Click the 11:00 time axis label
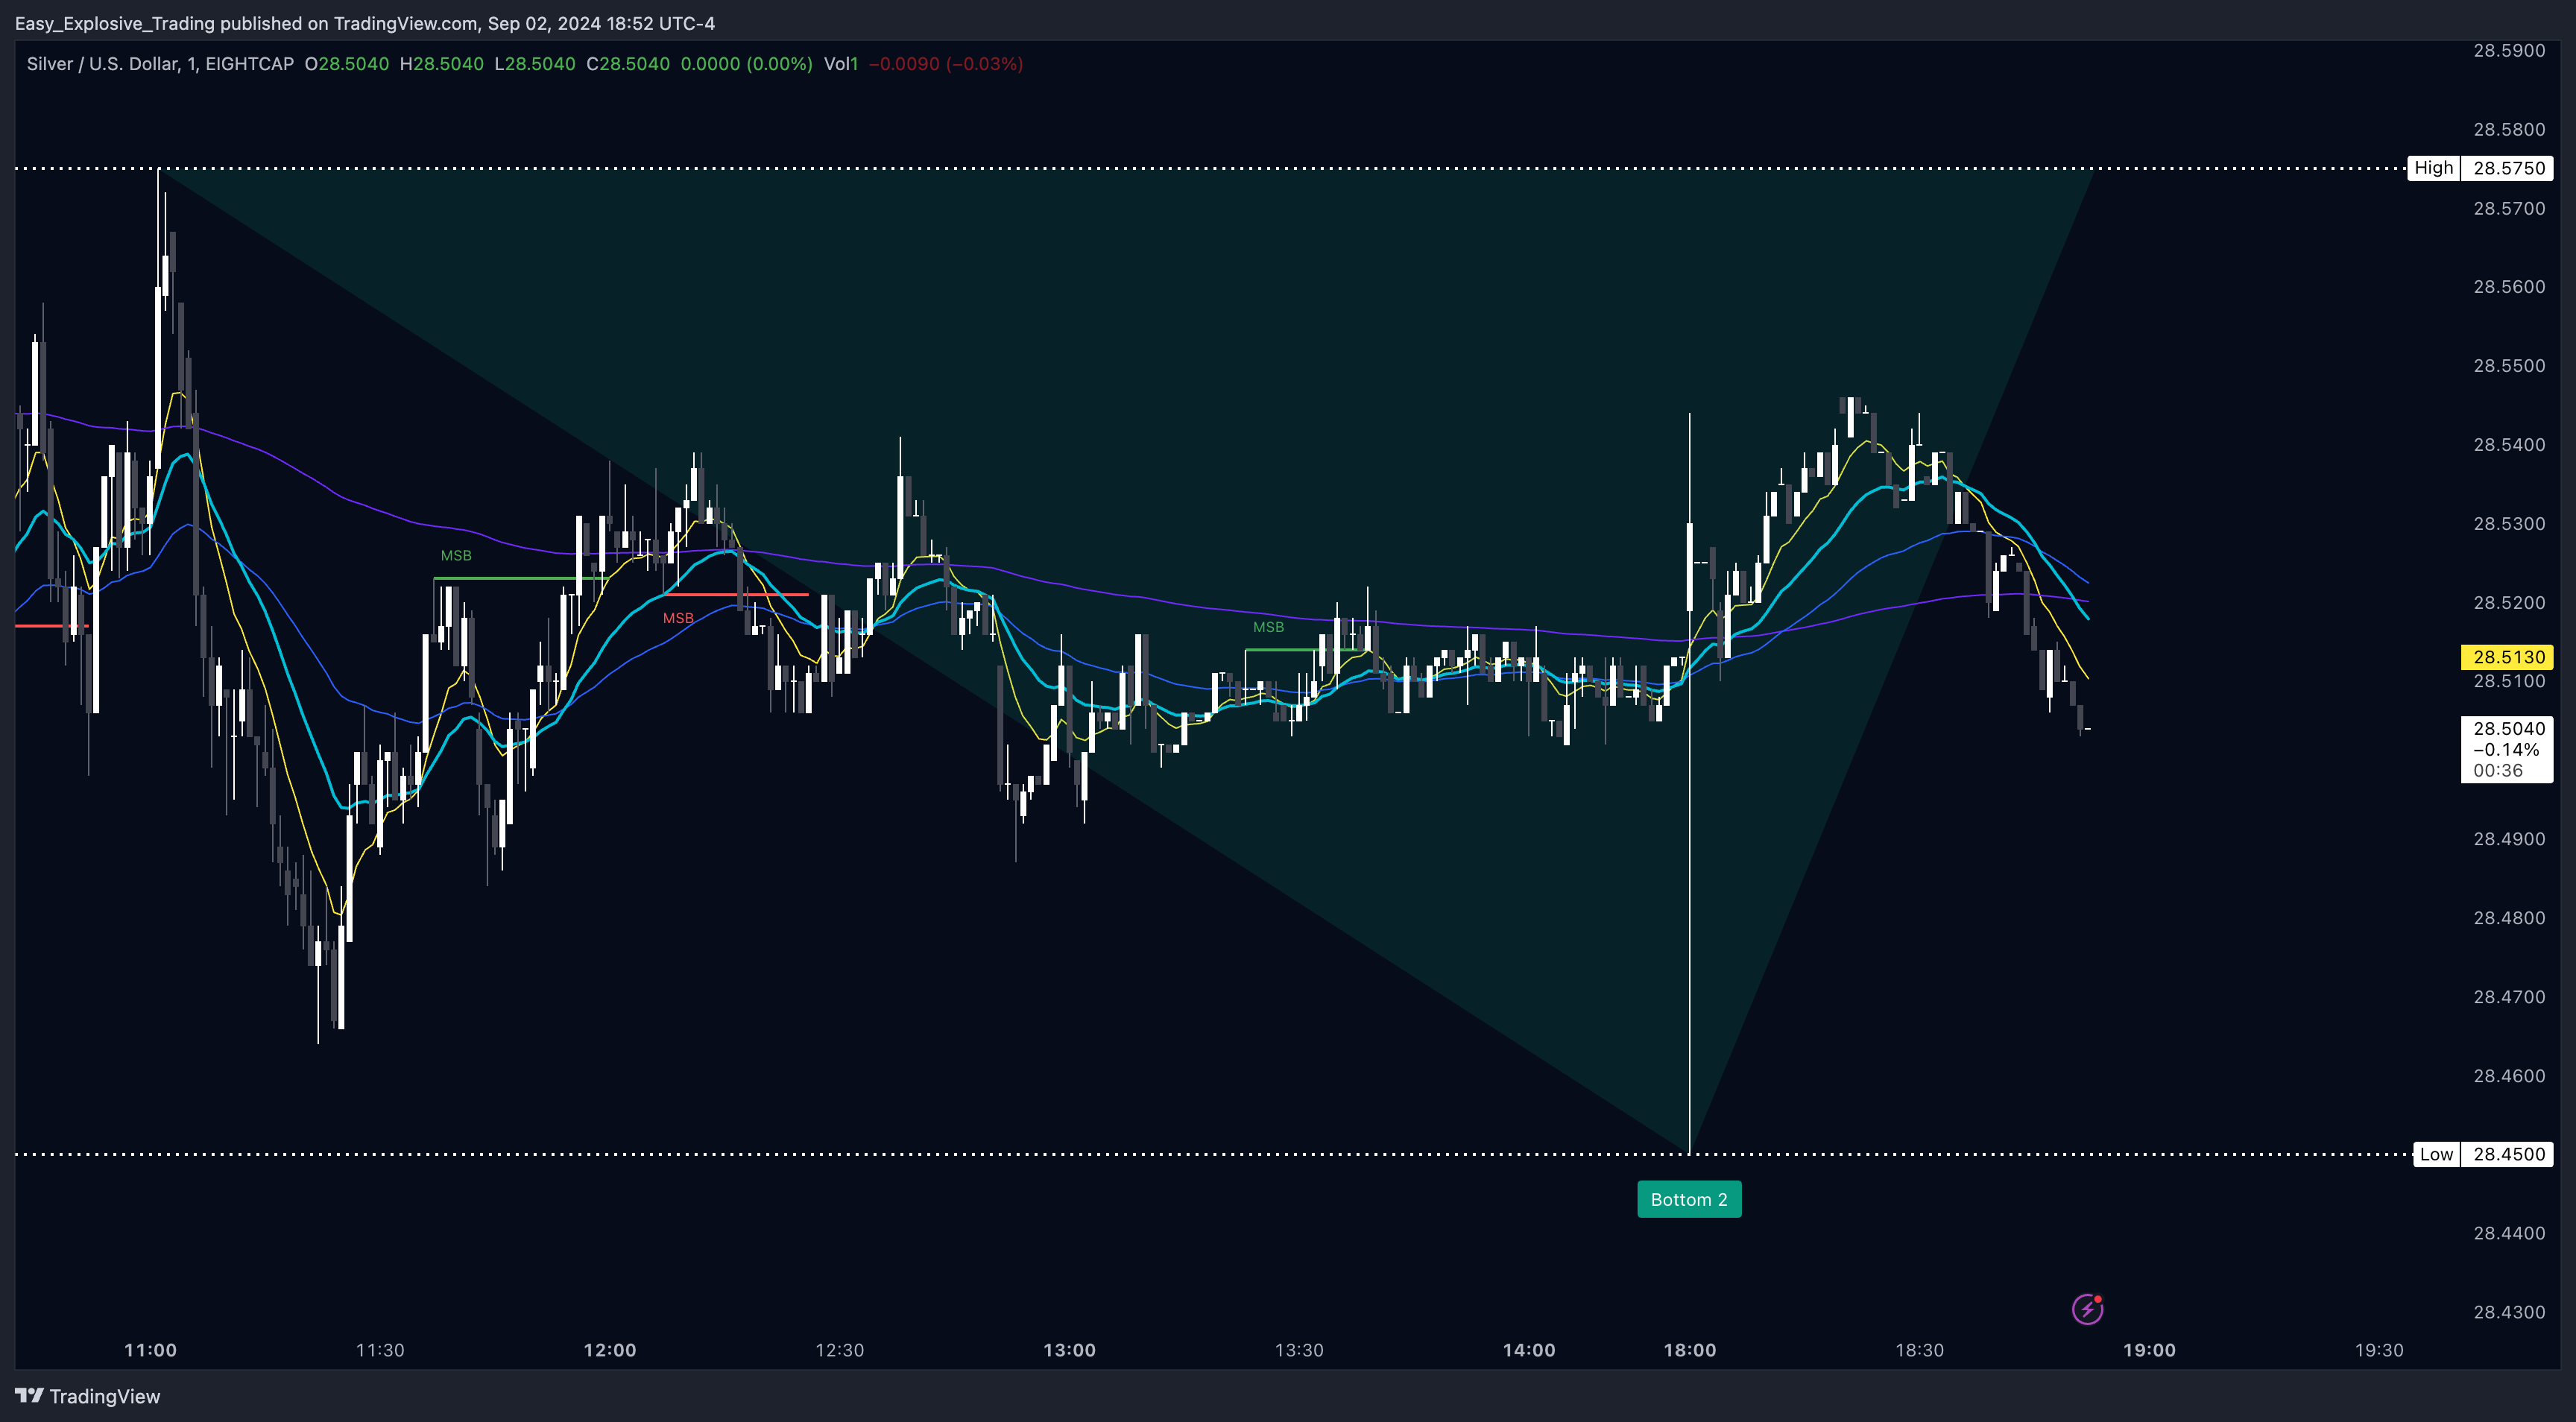 click(x=150, y=1350)
